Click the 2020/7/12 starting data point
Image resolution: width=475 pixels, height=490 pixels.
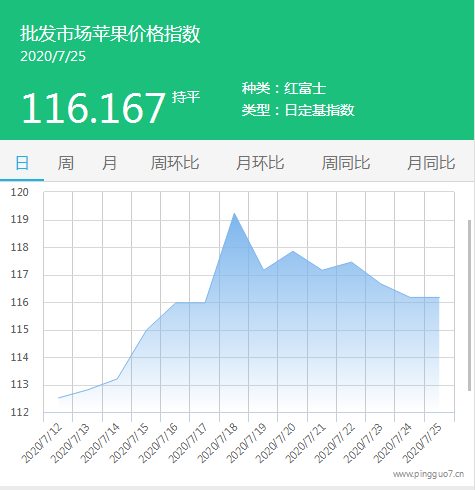59,398
